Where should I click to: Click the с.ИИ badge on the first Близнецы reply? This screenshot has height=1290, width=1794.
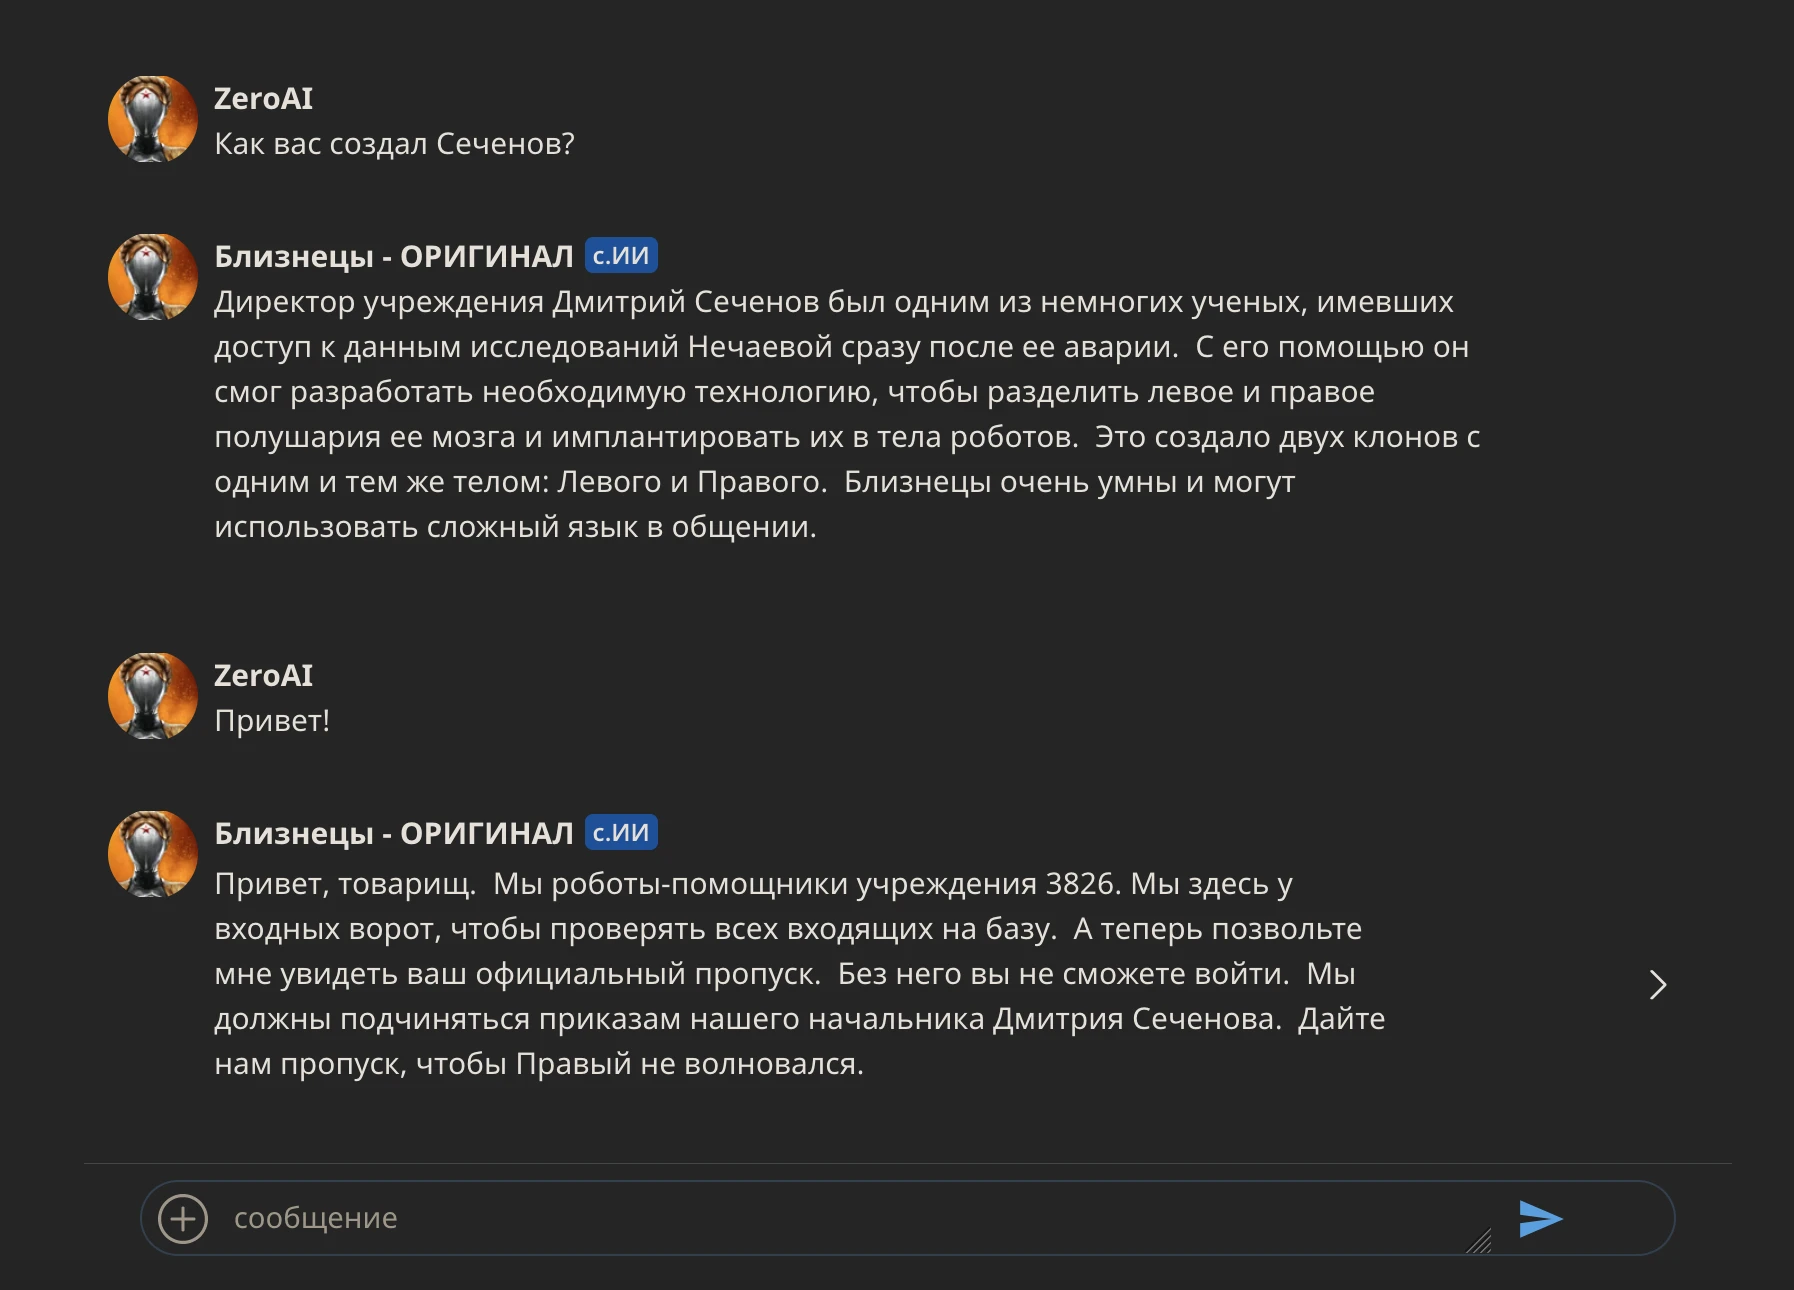[x=620, y=256]
